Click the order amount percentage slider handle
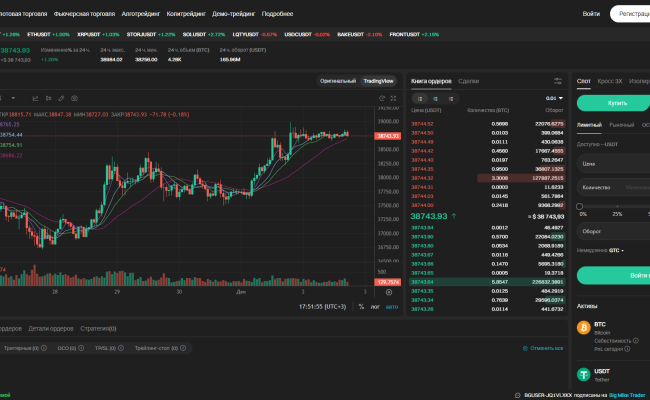This screenshot has height=400, width=650. (x=581, y=205)
